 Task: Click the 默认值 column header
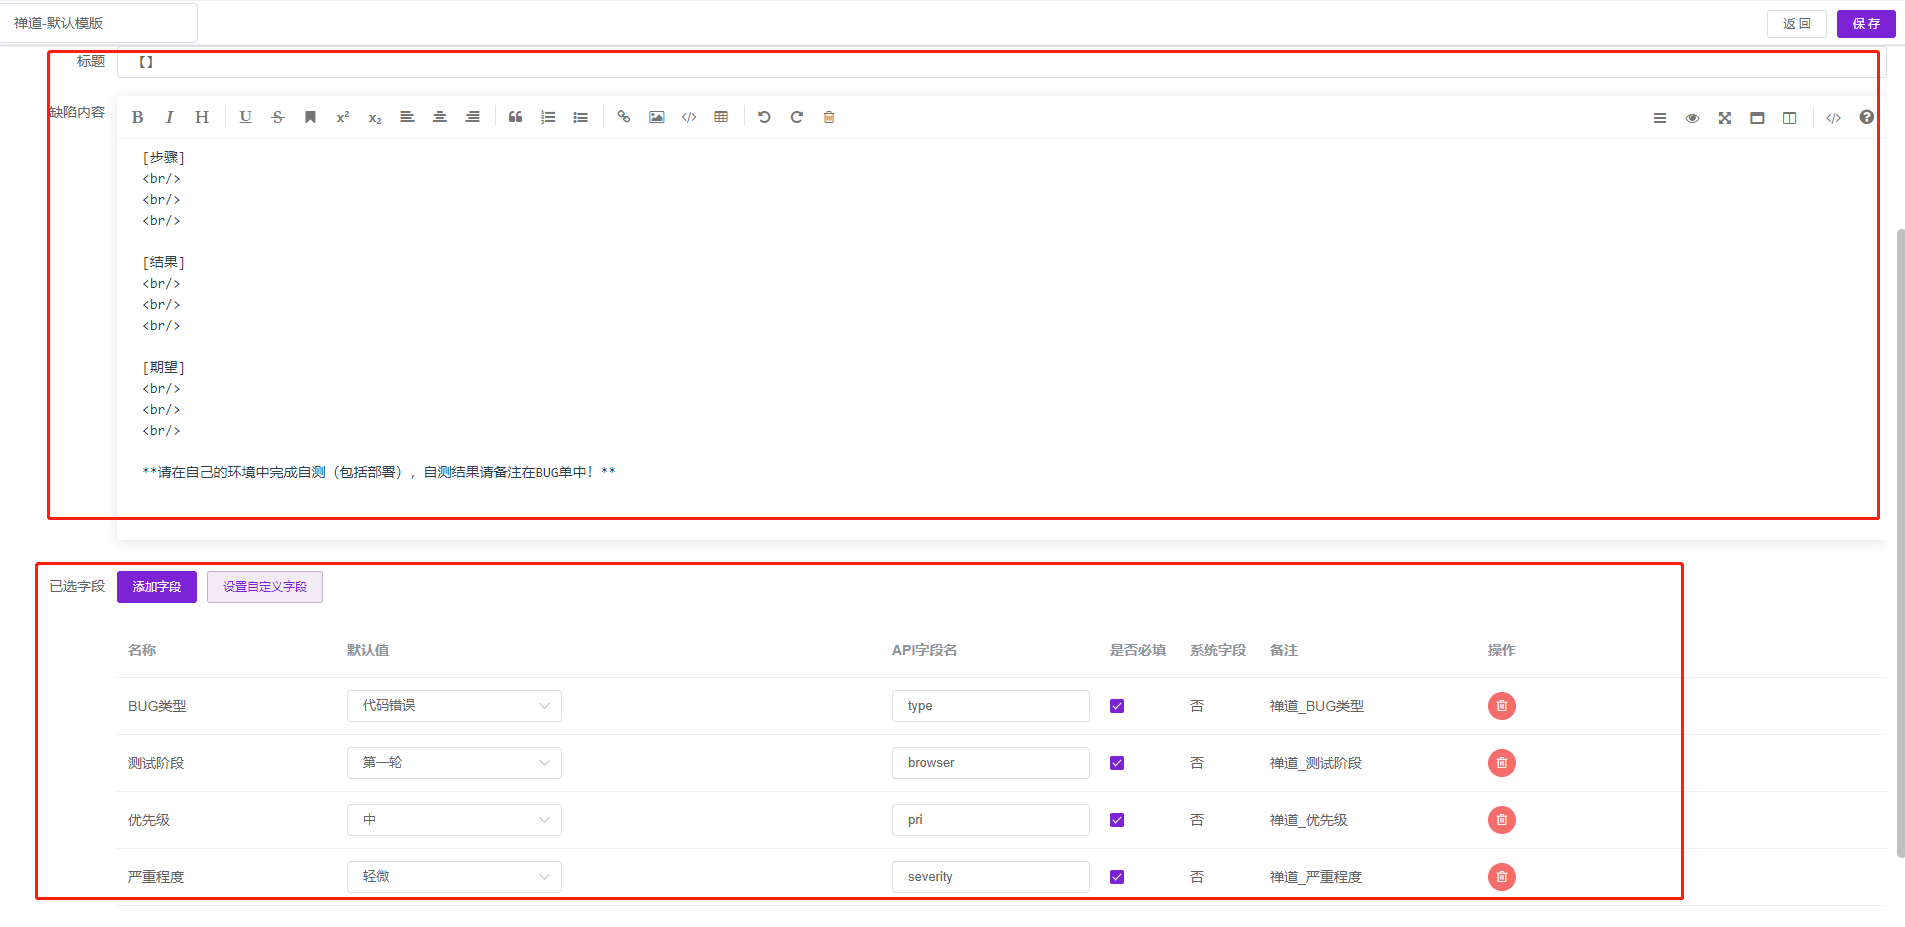pyautogui.click(x=368, y=650)
